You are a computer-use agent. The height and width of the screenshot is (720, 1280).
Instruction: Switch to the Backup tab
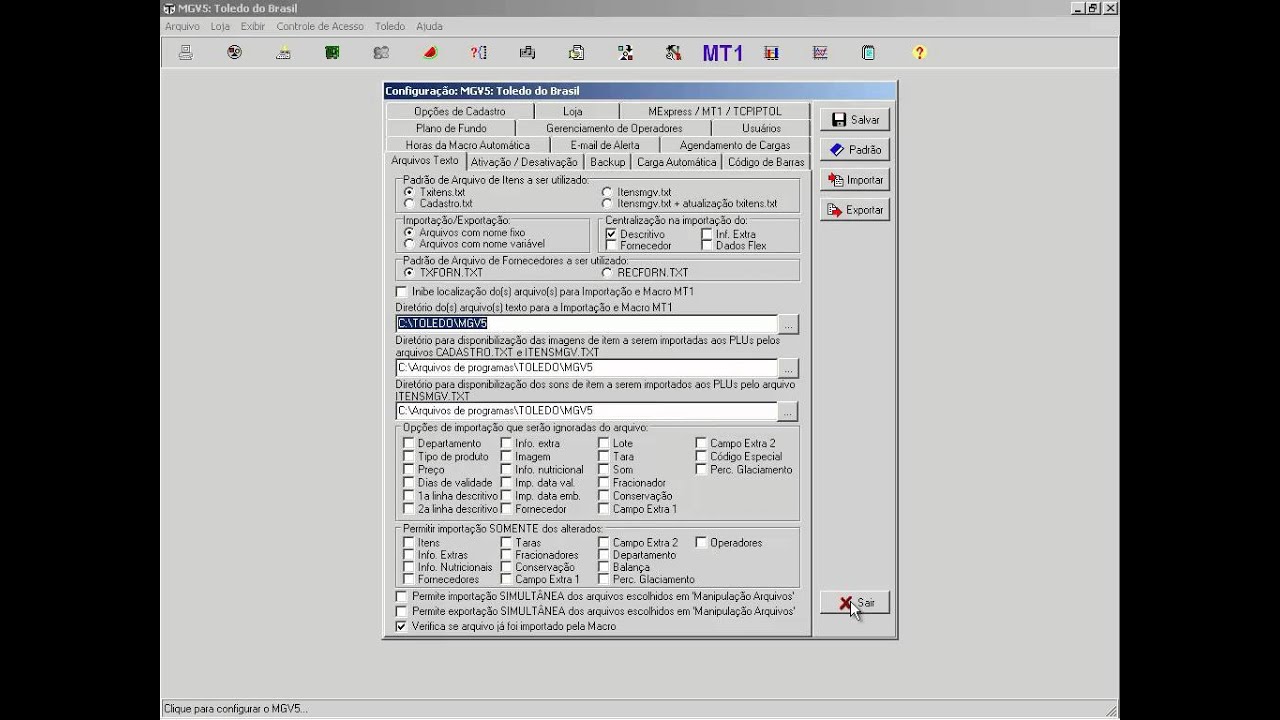(607, 162)
